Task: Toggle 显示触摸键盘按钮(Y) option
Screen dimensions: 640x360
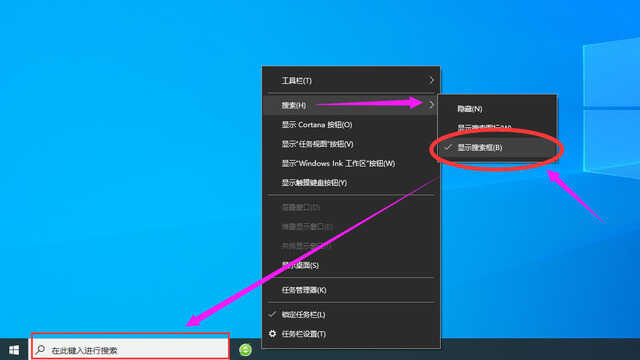Action: coord(351,182)
